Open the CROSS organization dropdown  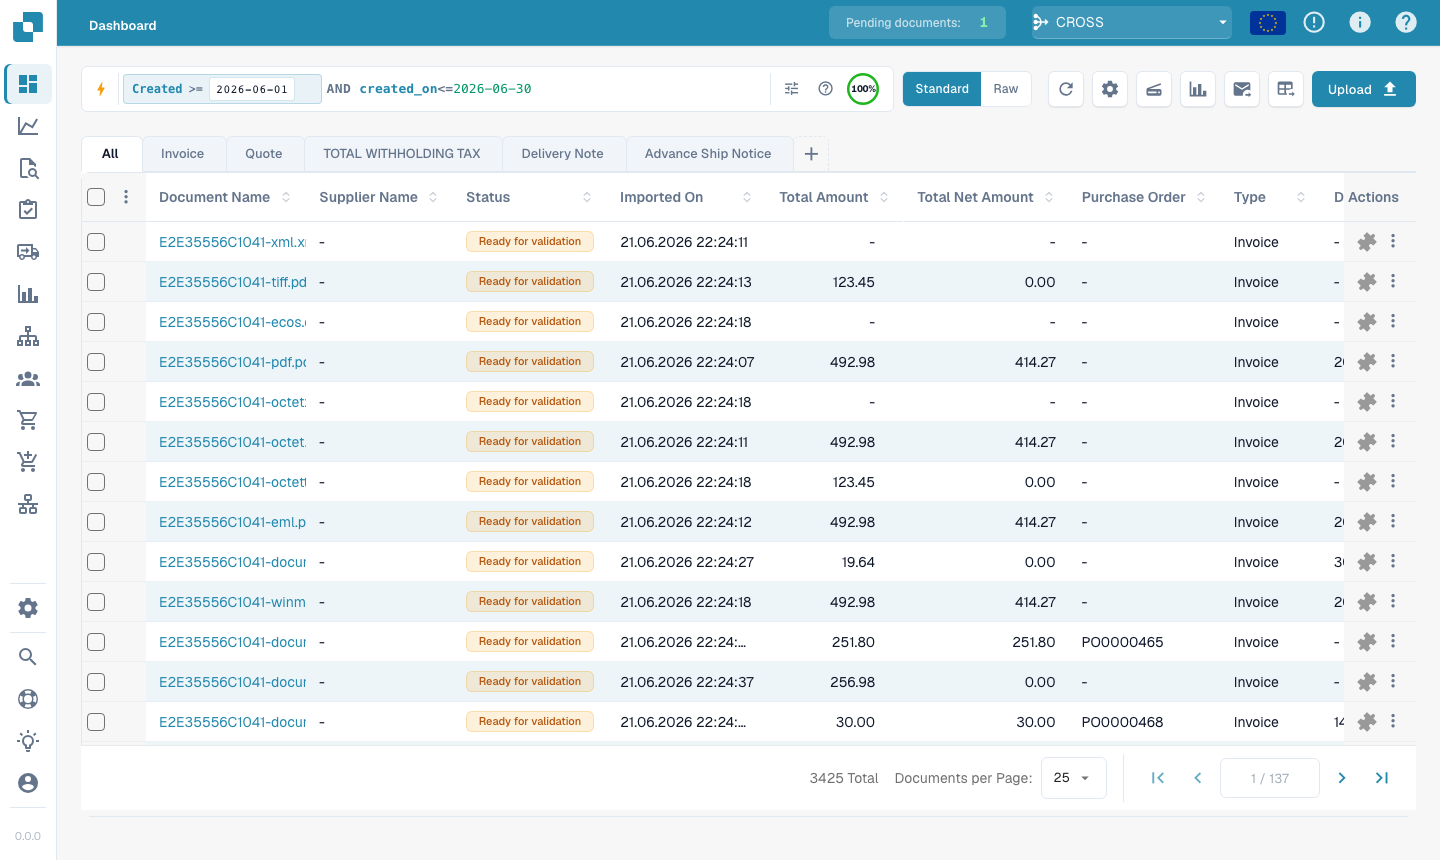coord(1131,22)
